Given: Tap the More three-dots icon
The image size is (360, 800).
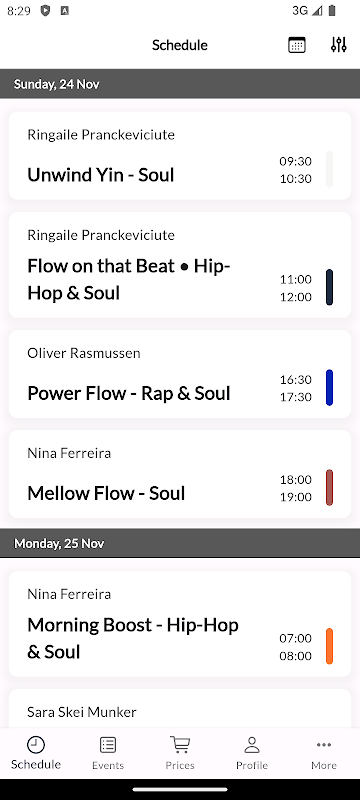Looking at the screenshot, I should click(x=324, y=745).
